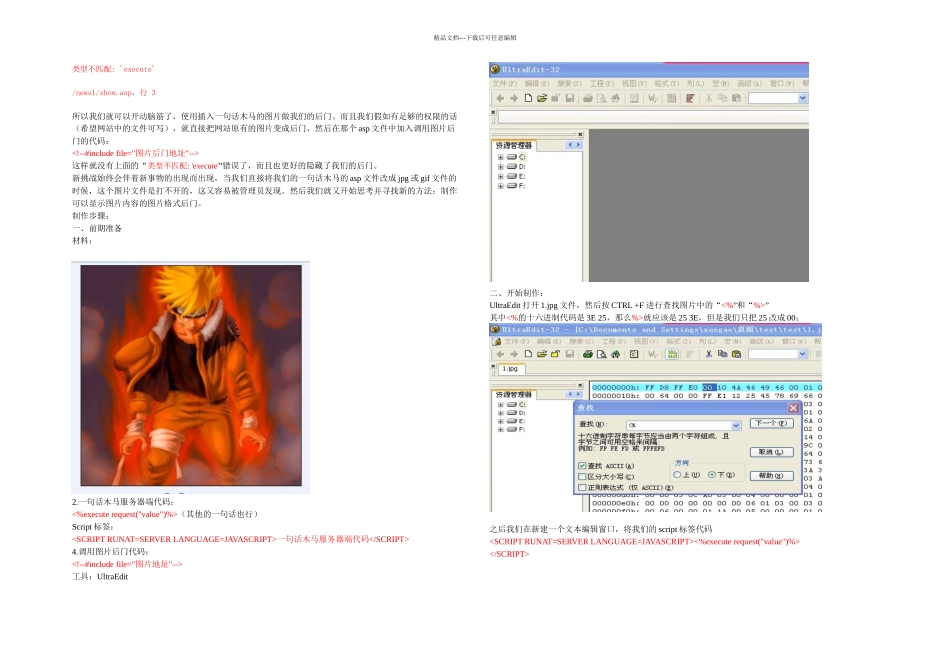Click the Save disk icon in the empty UltraEdit window

(x=570, y=98)
